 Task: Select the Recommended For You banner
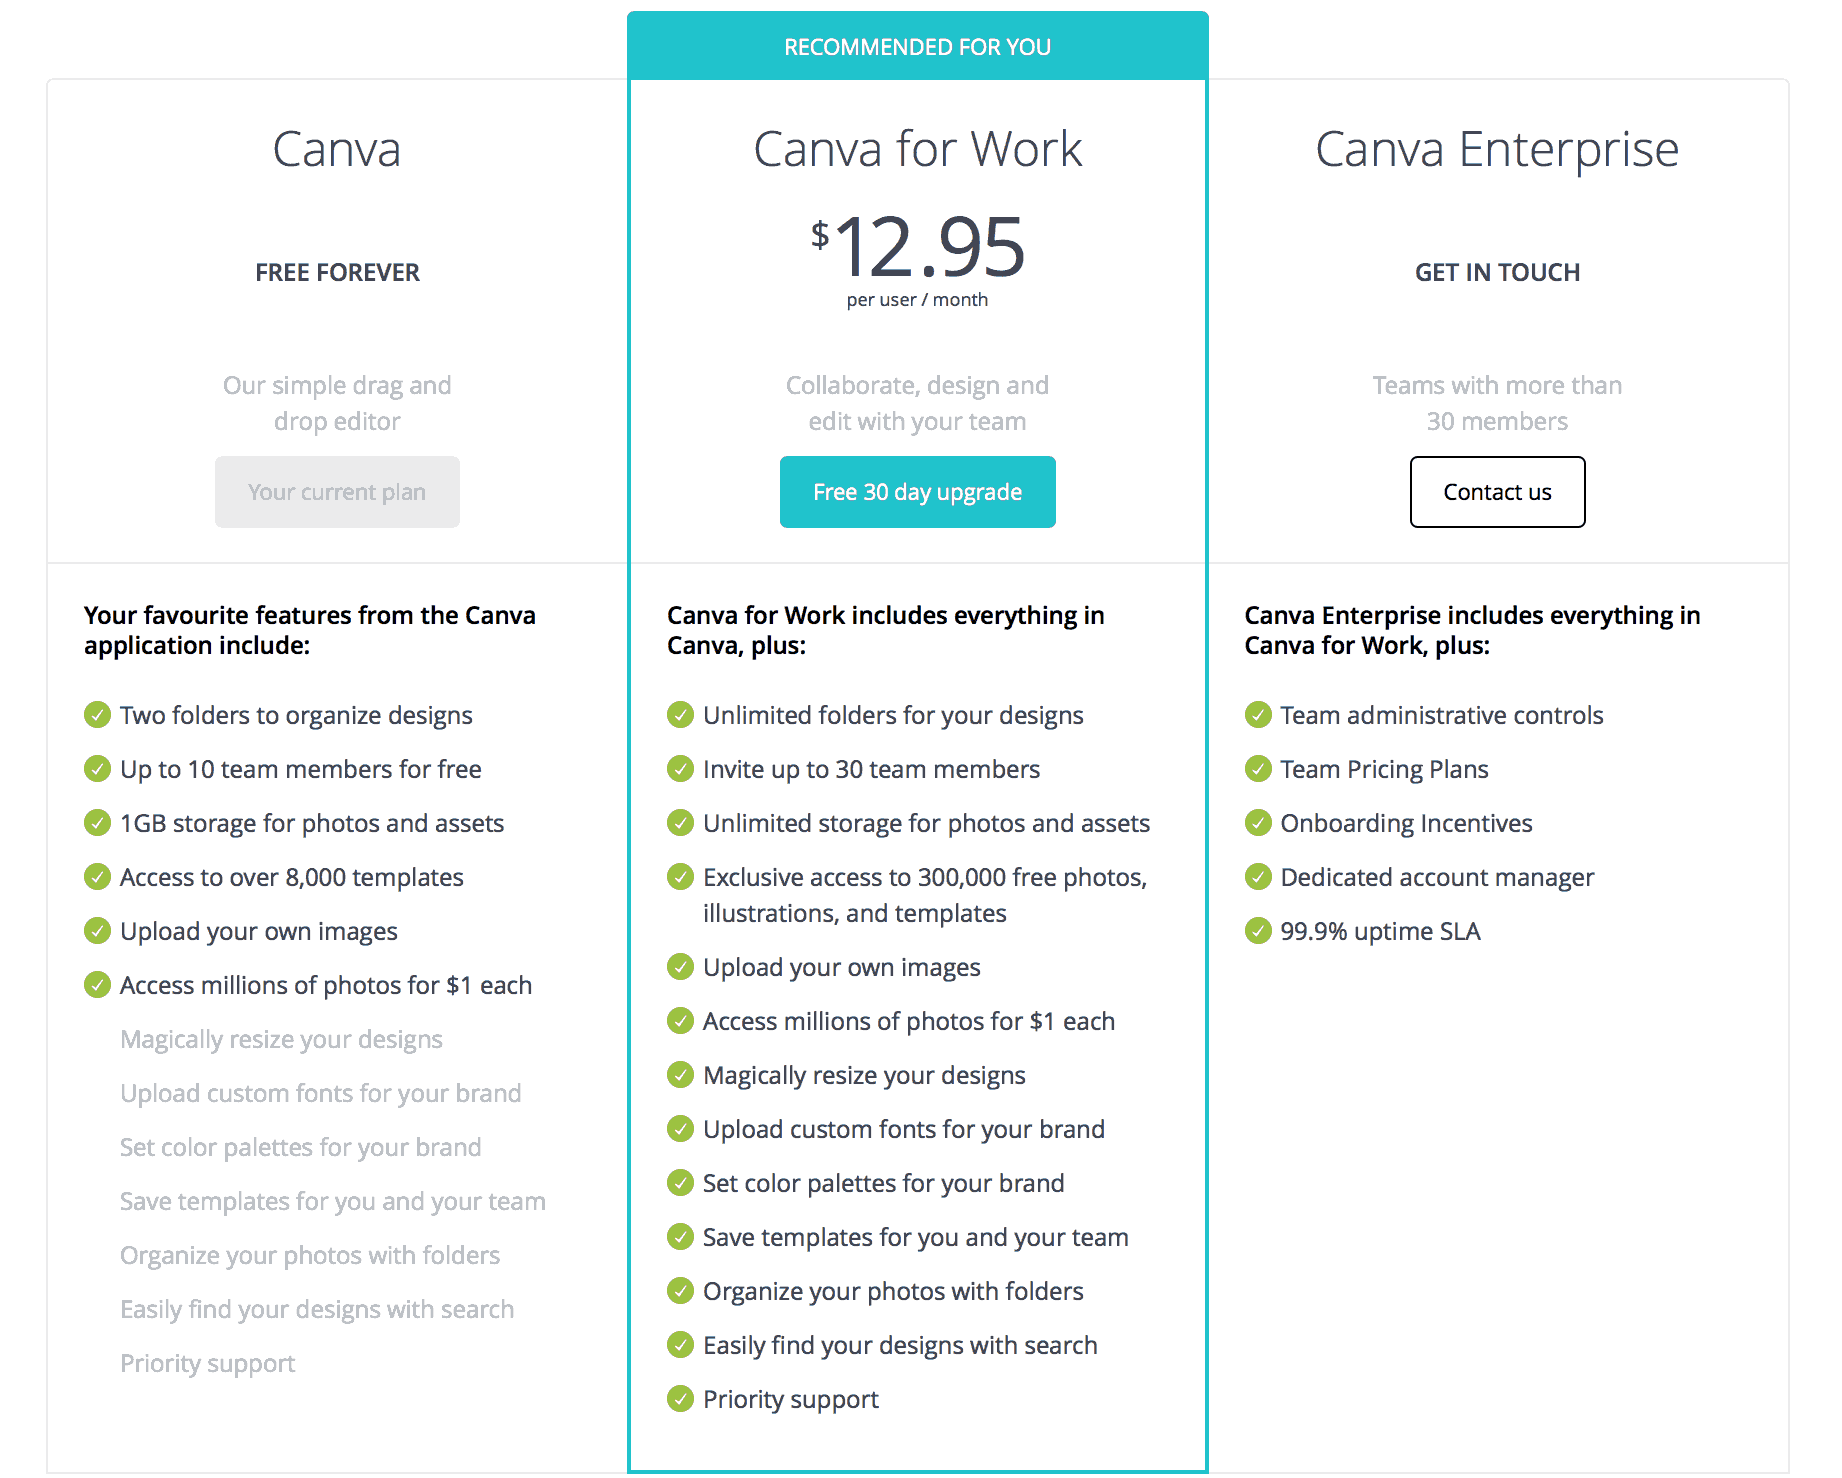coord(917,46)
